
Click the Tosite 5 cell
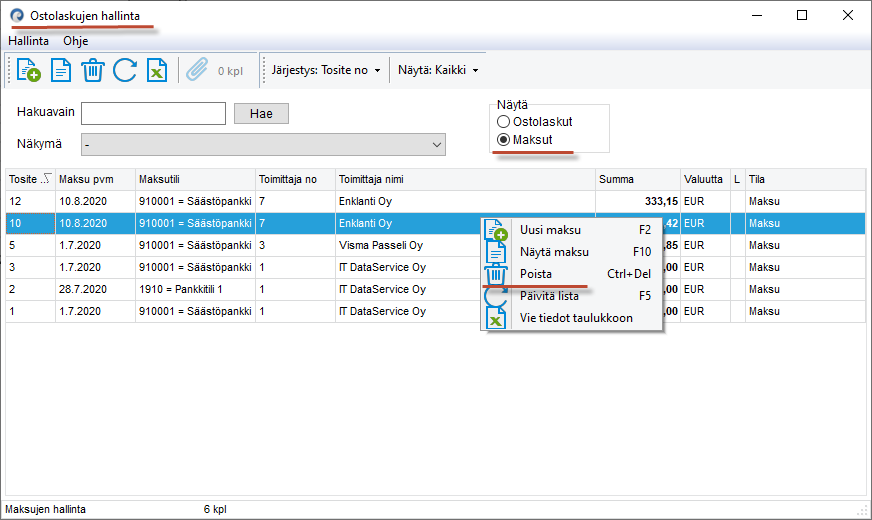tap(30, 245)
